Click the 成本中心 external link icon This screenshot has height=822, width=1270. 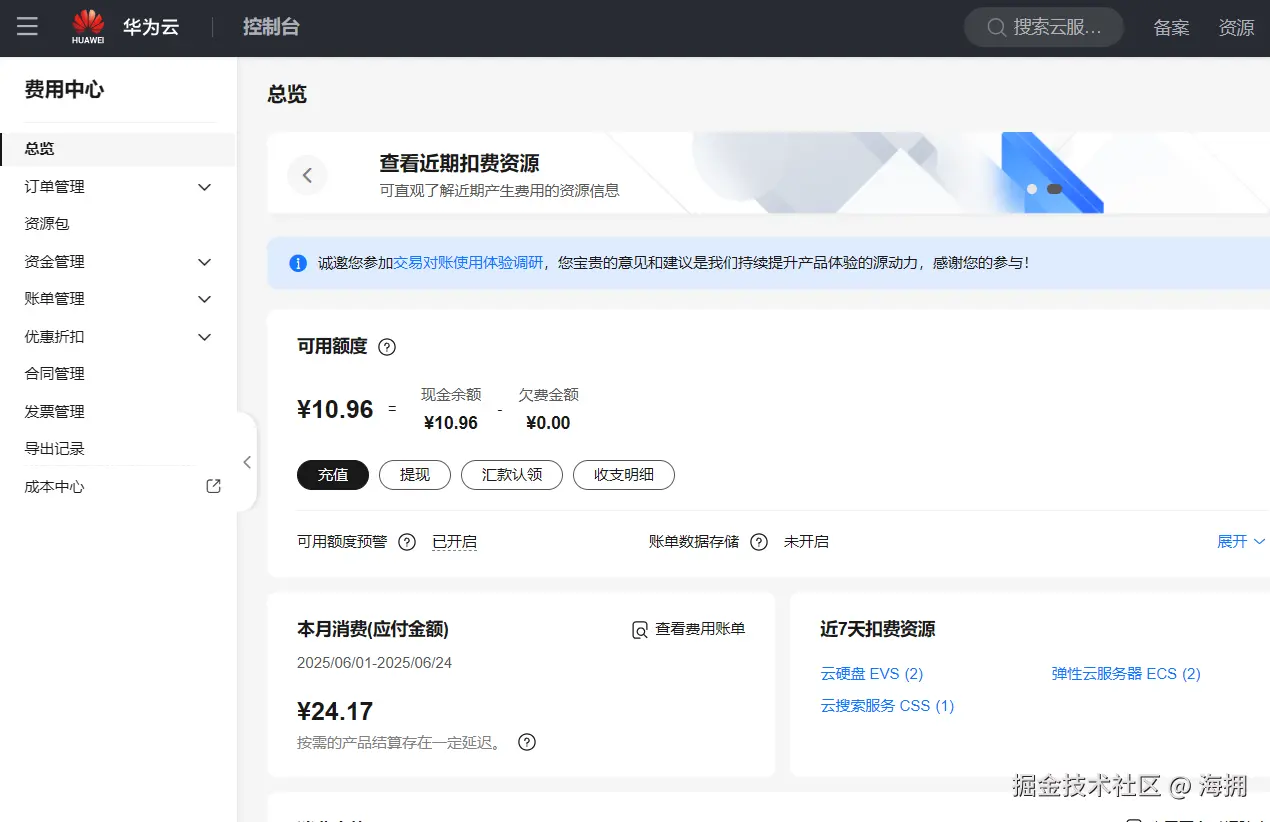[212, 485]
